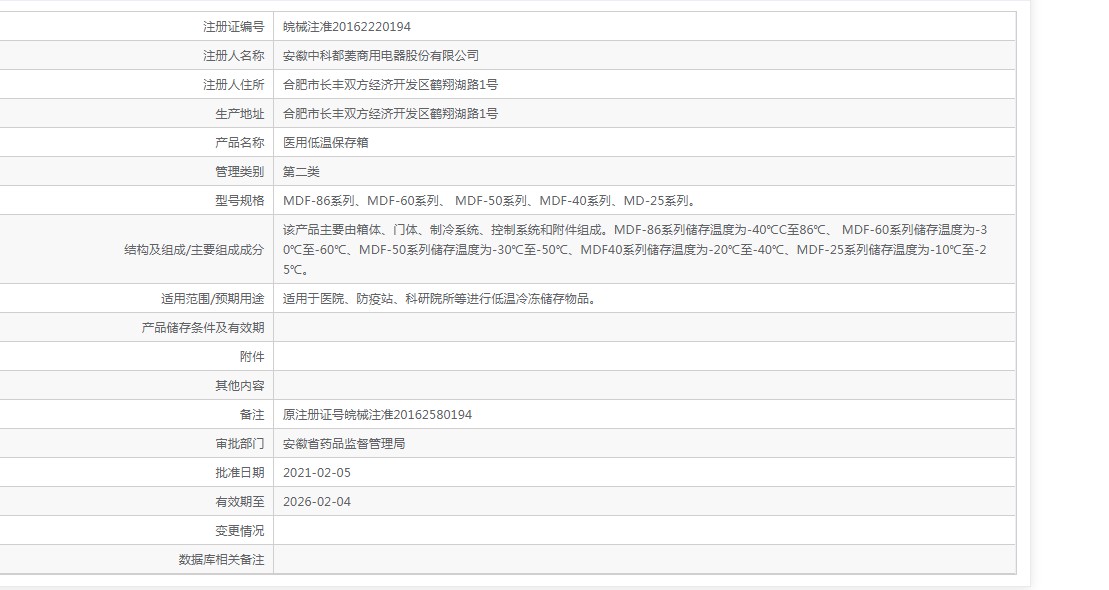Select the 备注 label
This screenshot has width=1109, height=590.
click(252, 415)
